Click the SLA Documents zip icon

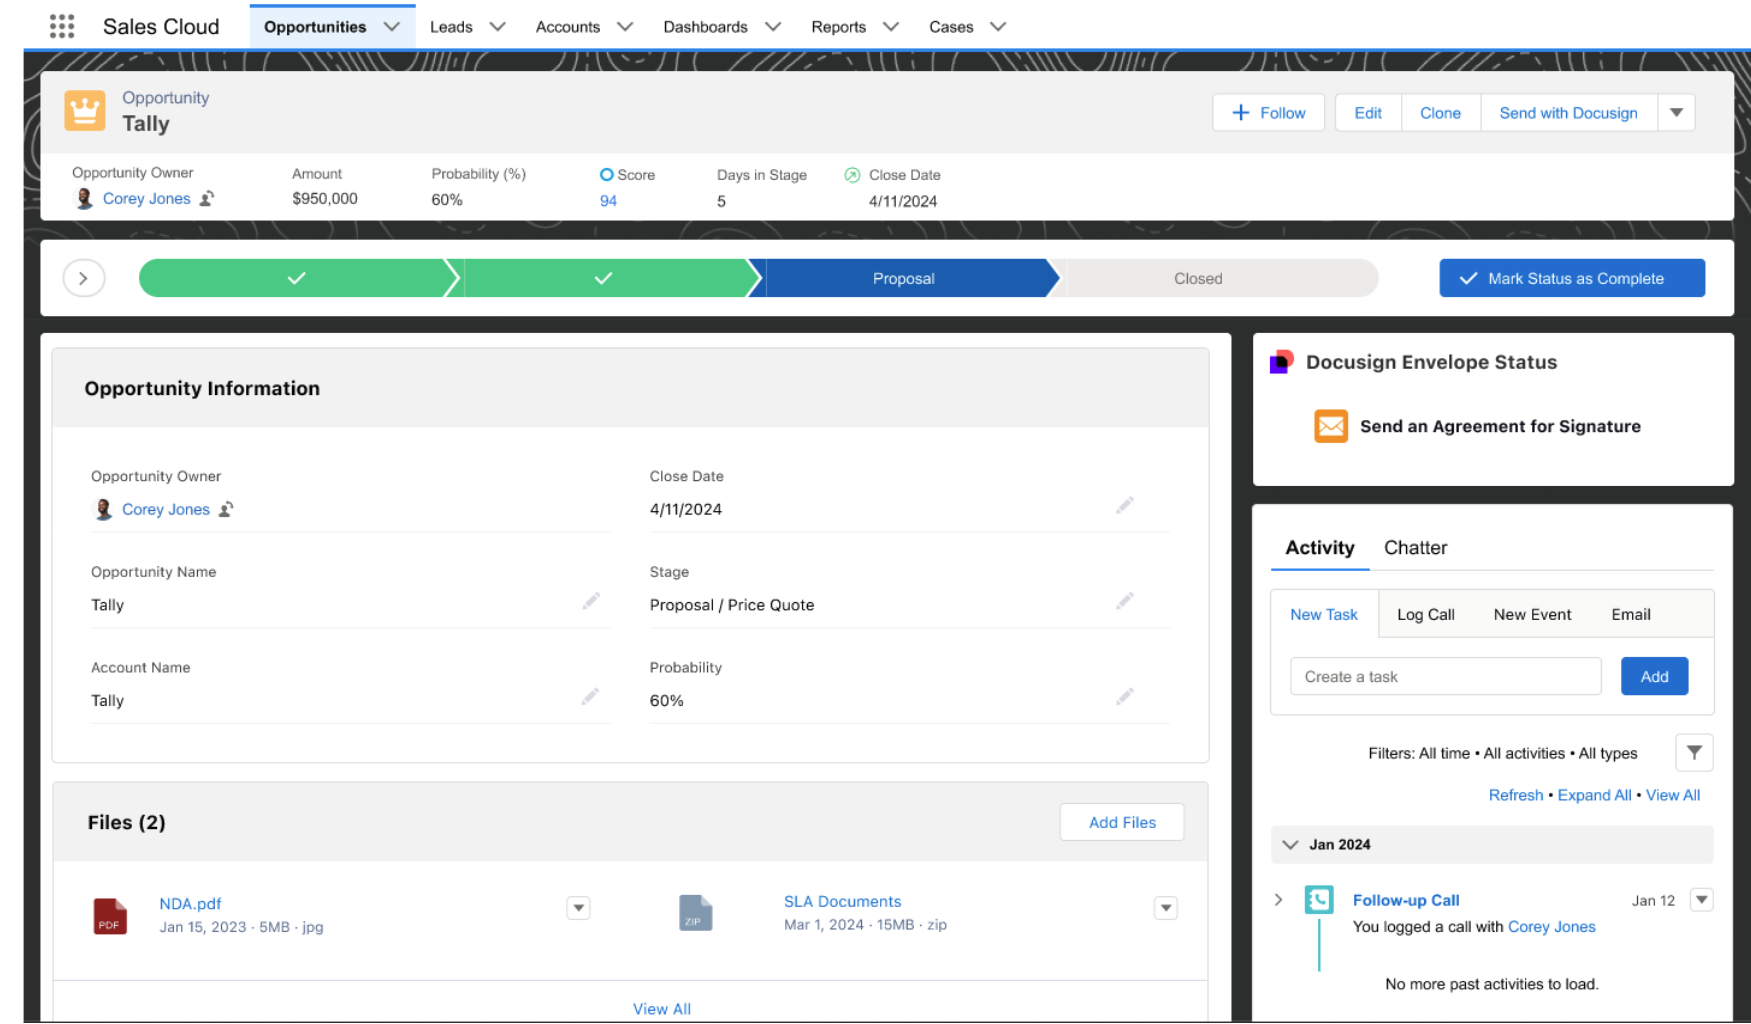(695, 913)
